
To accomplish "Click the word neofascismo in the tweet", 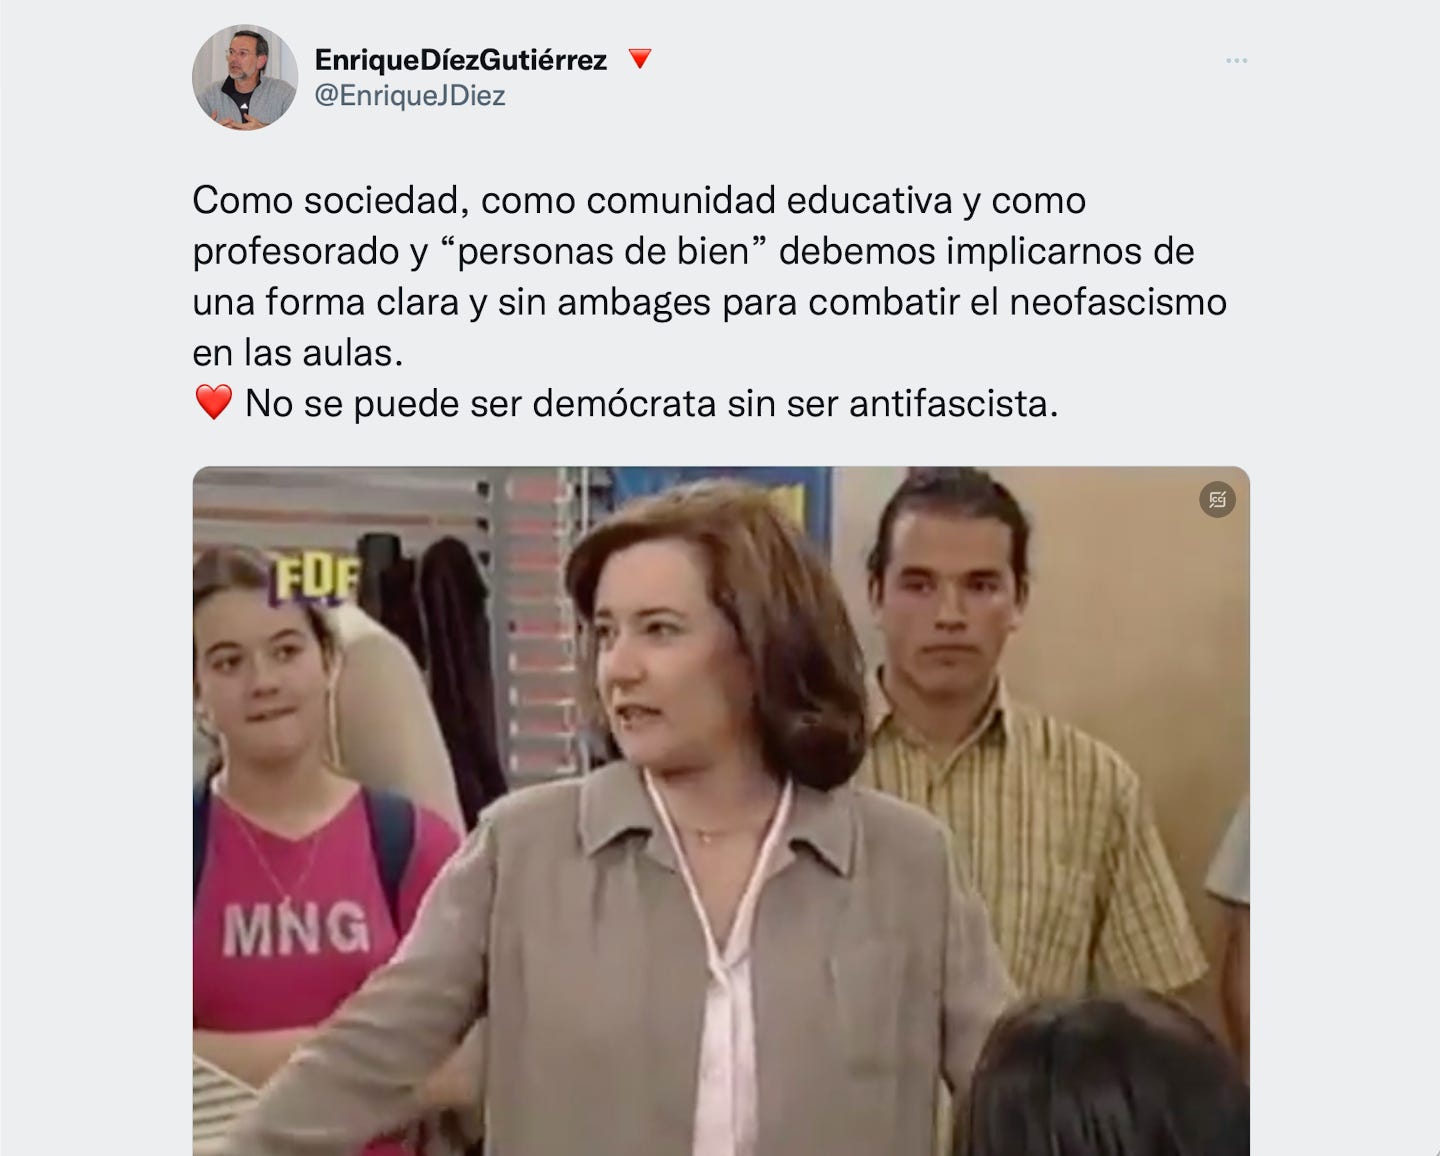I will 1118,302.
